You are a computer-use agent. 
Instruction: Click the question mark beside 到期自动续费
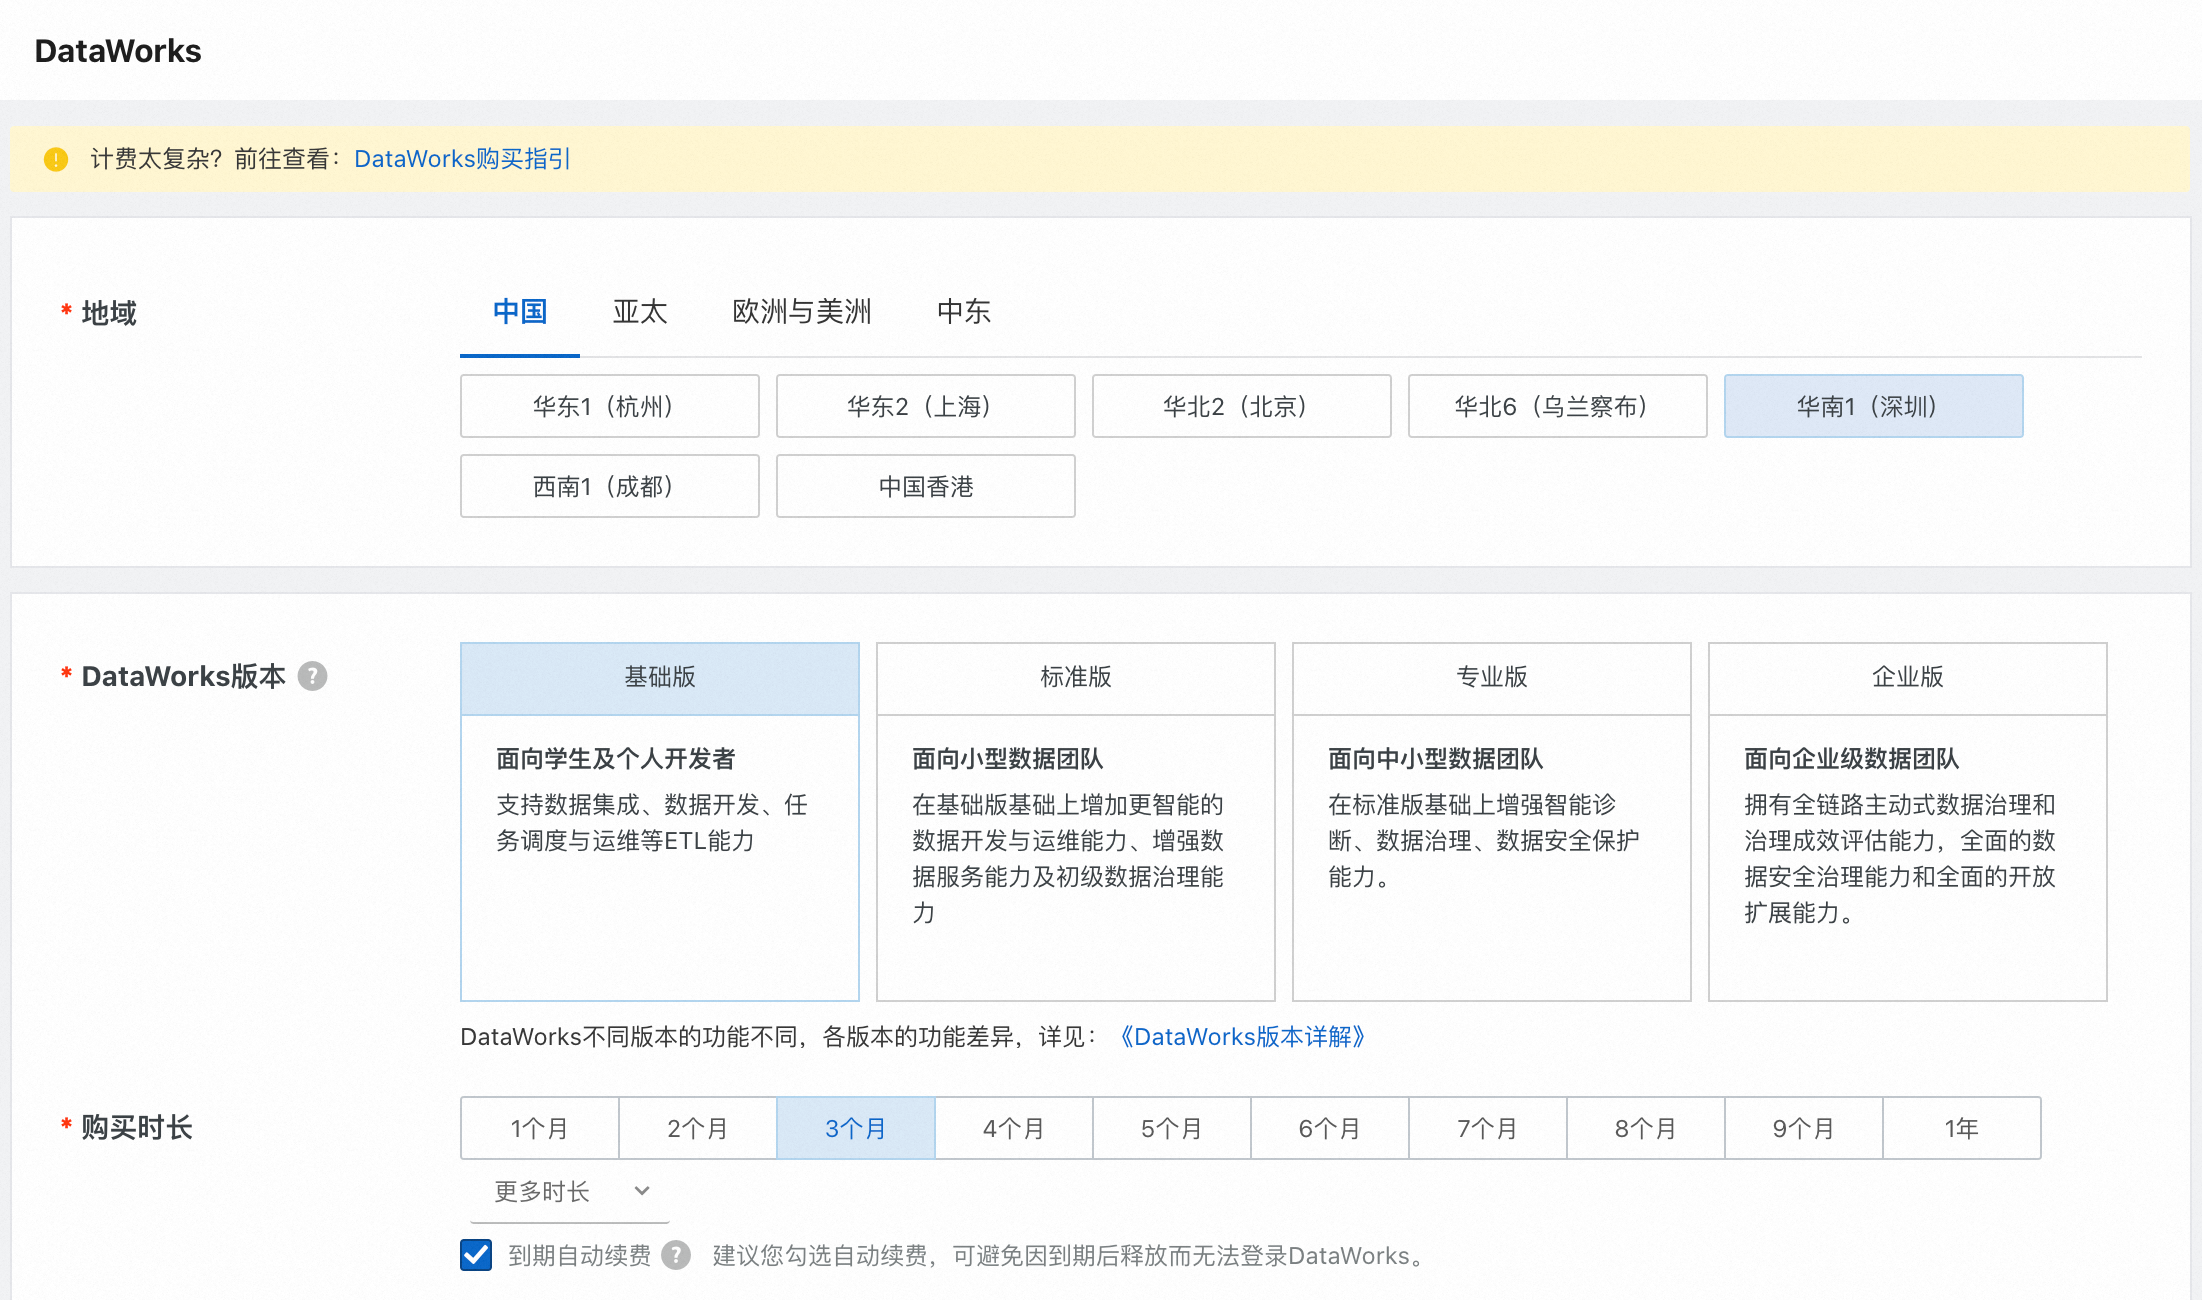[x=676, y=1256]
